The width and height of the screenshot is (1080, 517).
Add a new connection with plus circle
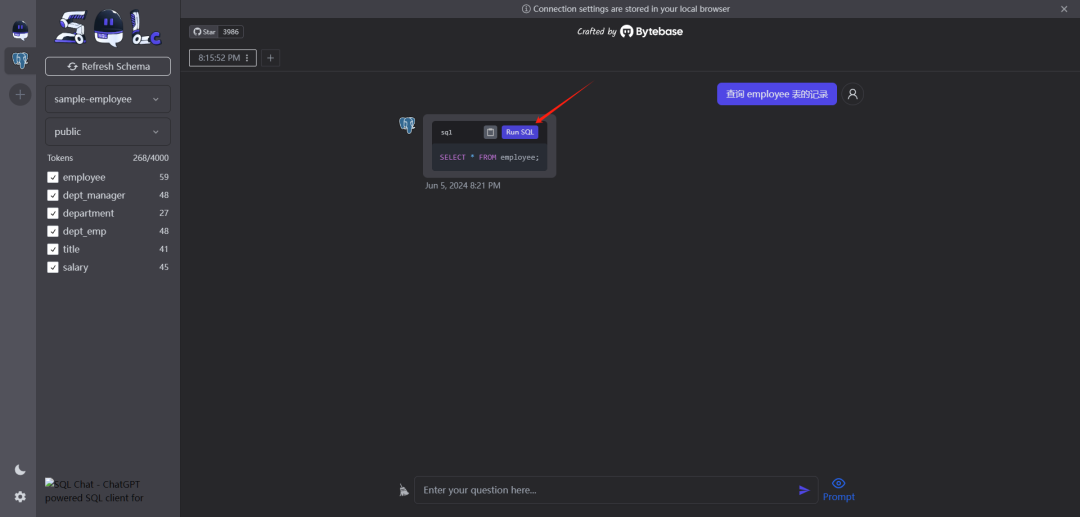[x=20, y=94]
